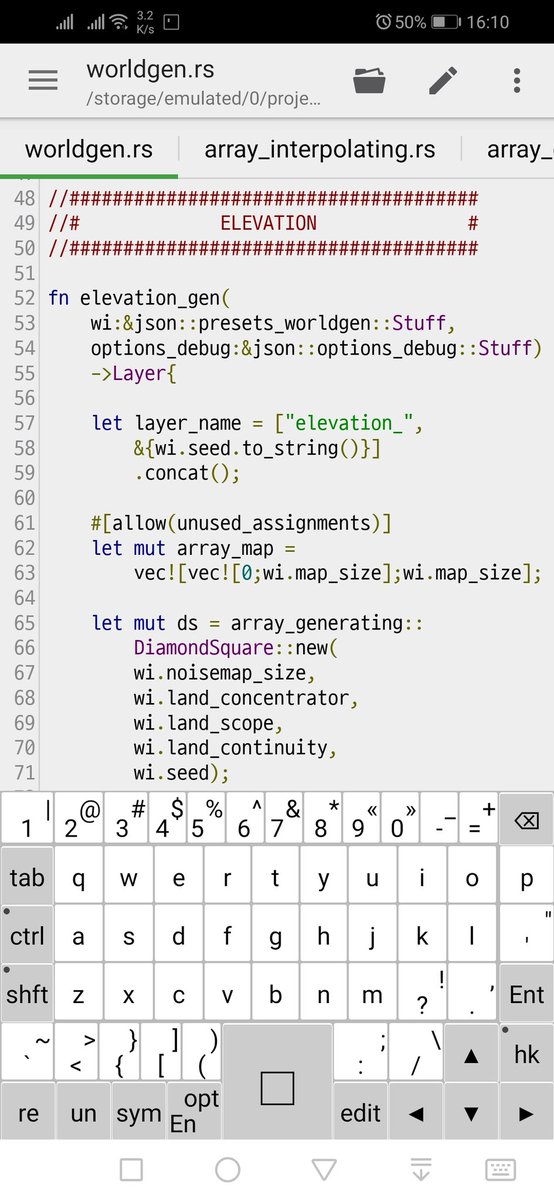Tap the battery indicator in status bar
The image size is (554, 1200).
tap(445, 21)
